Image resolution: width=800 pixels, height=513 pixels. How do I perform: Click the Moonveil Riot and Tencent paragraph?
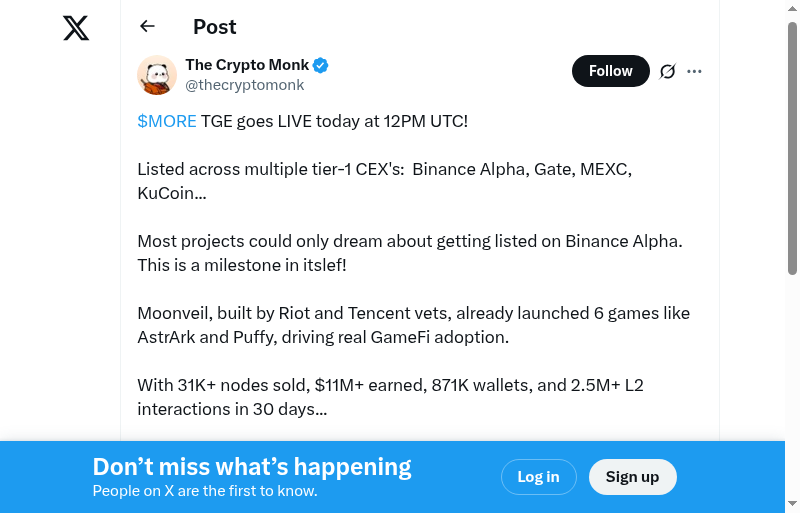tap(413, 325)
